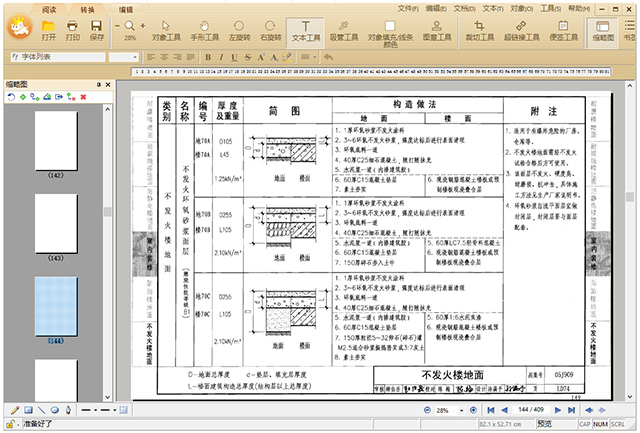Open the line width dropdown at bottom
640x433 pixels.
(x=115, y=410)
